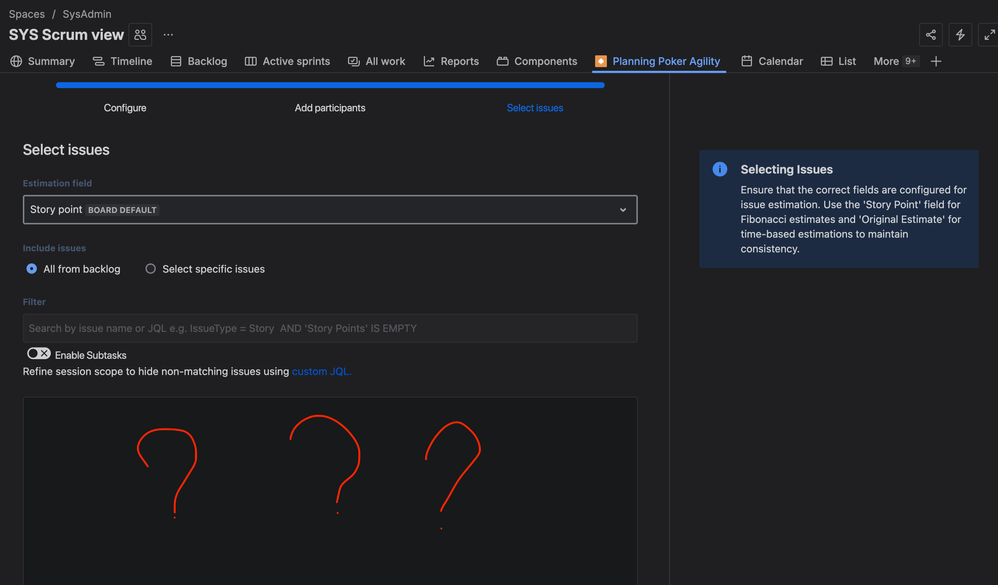The width and height of the screenshot is (998, 585).
Task: Click the plus icon to add a tab
Action: tap(936, 61)
